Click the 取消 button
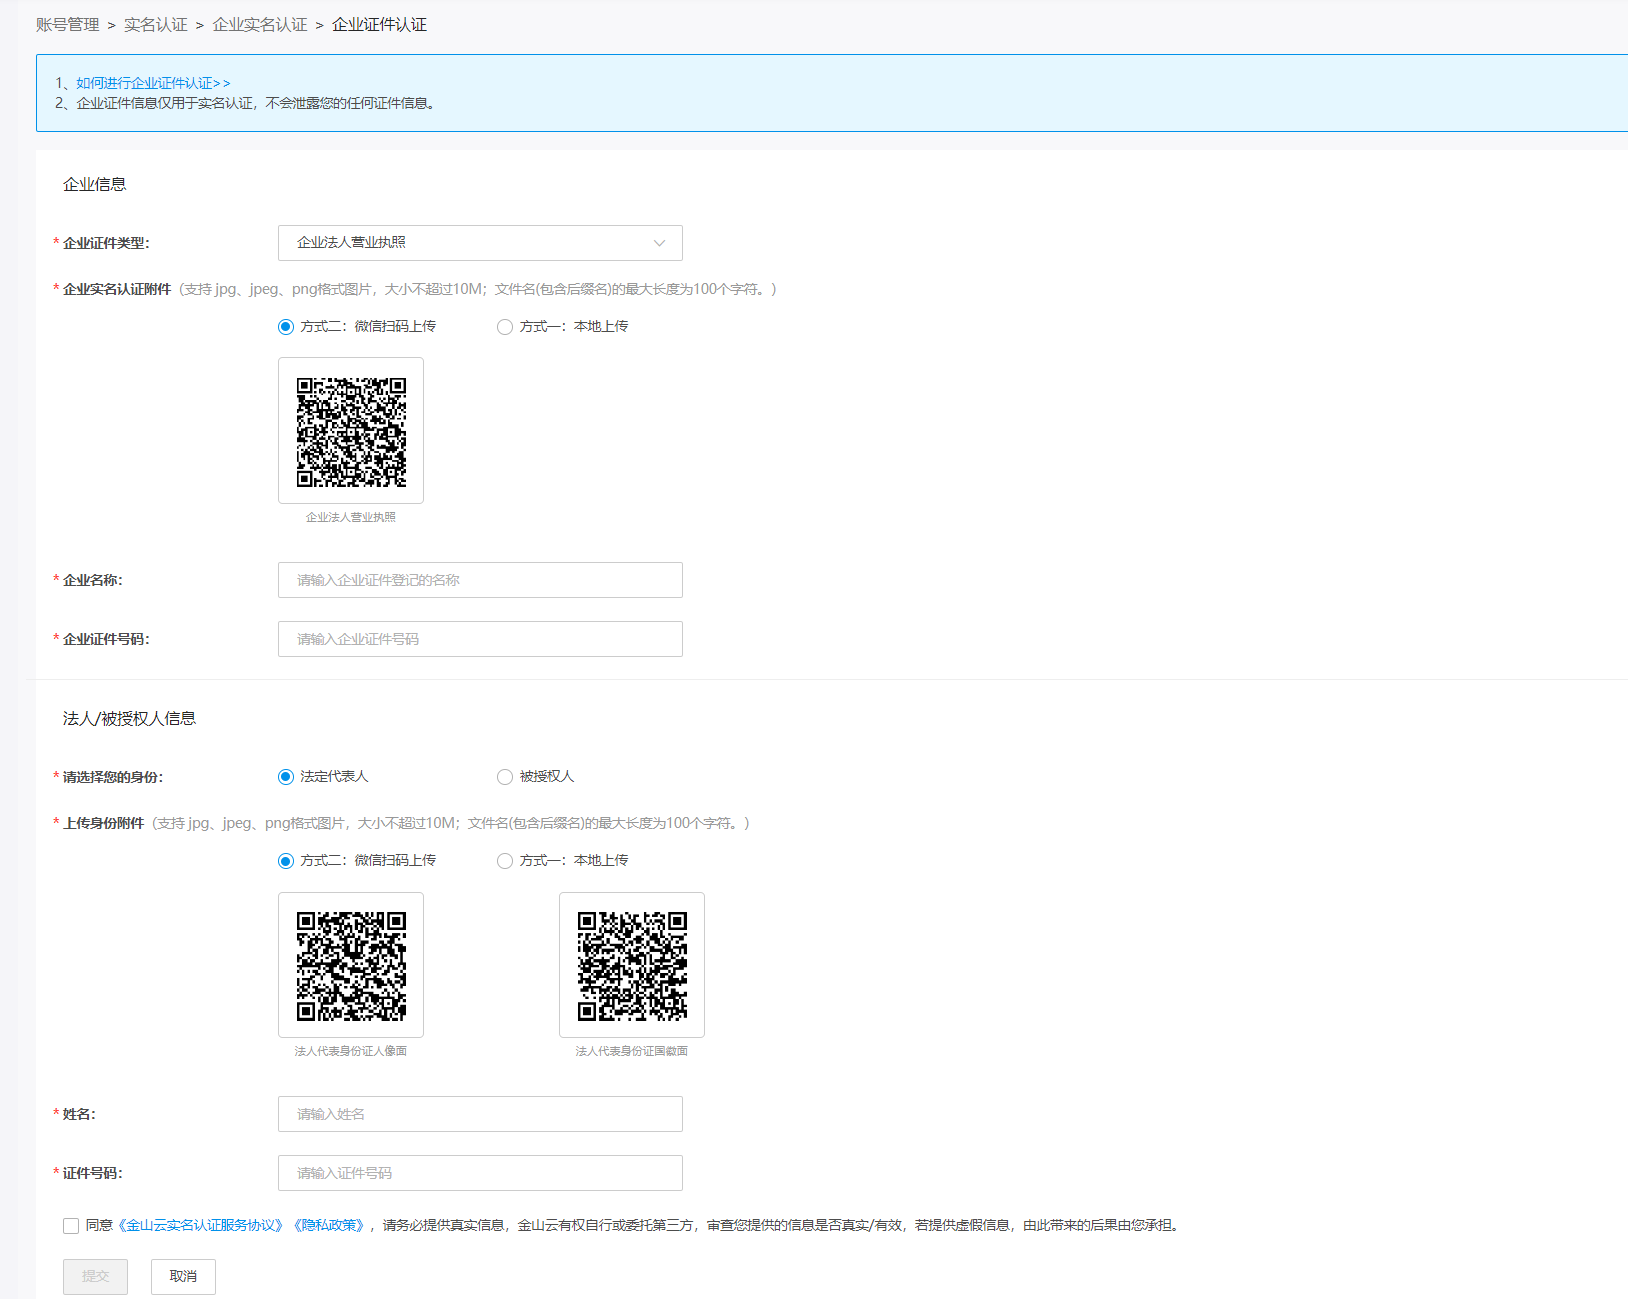 point(183,1277)
